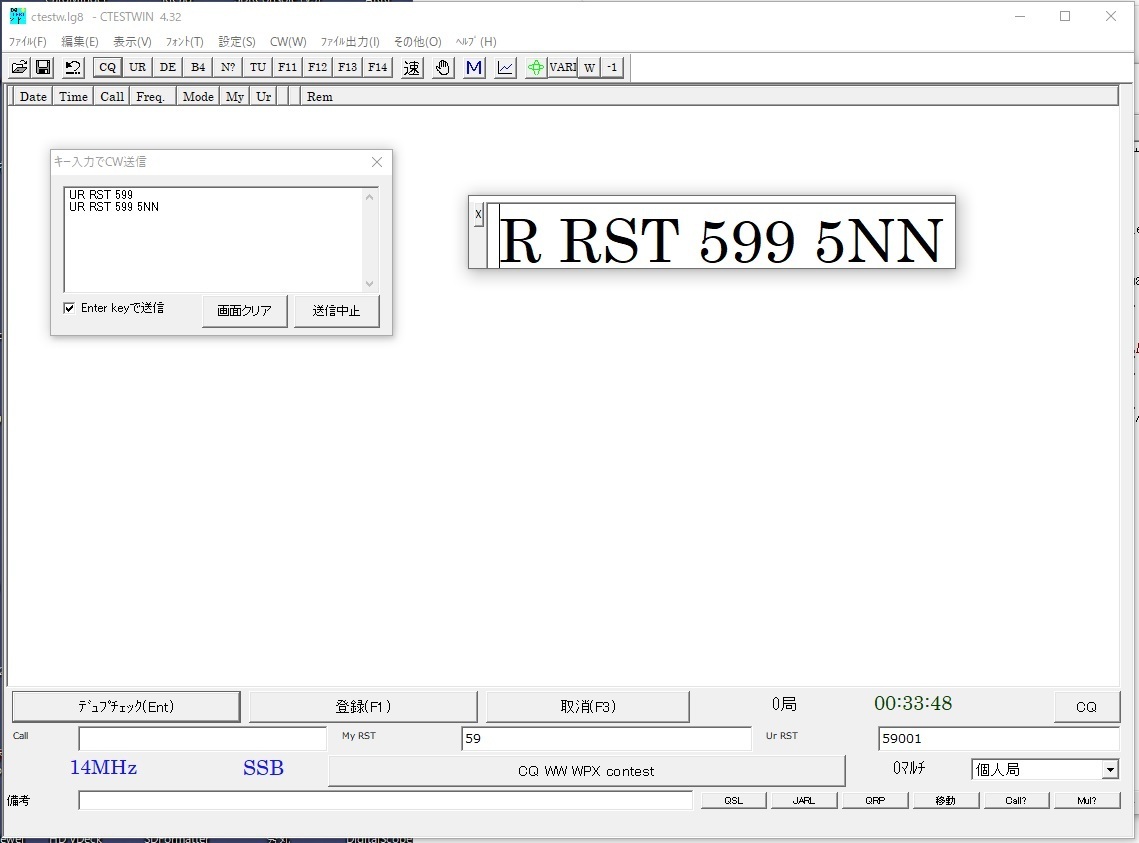Disable the Enter keyで送信 checkbox
This screenshot has width=1139, height=843.
(70, 308)
